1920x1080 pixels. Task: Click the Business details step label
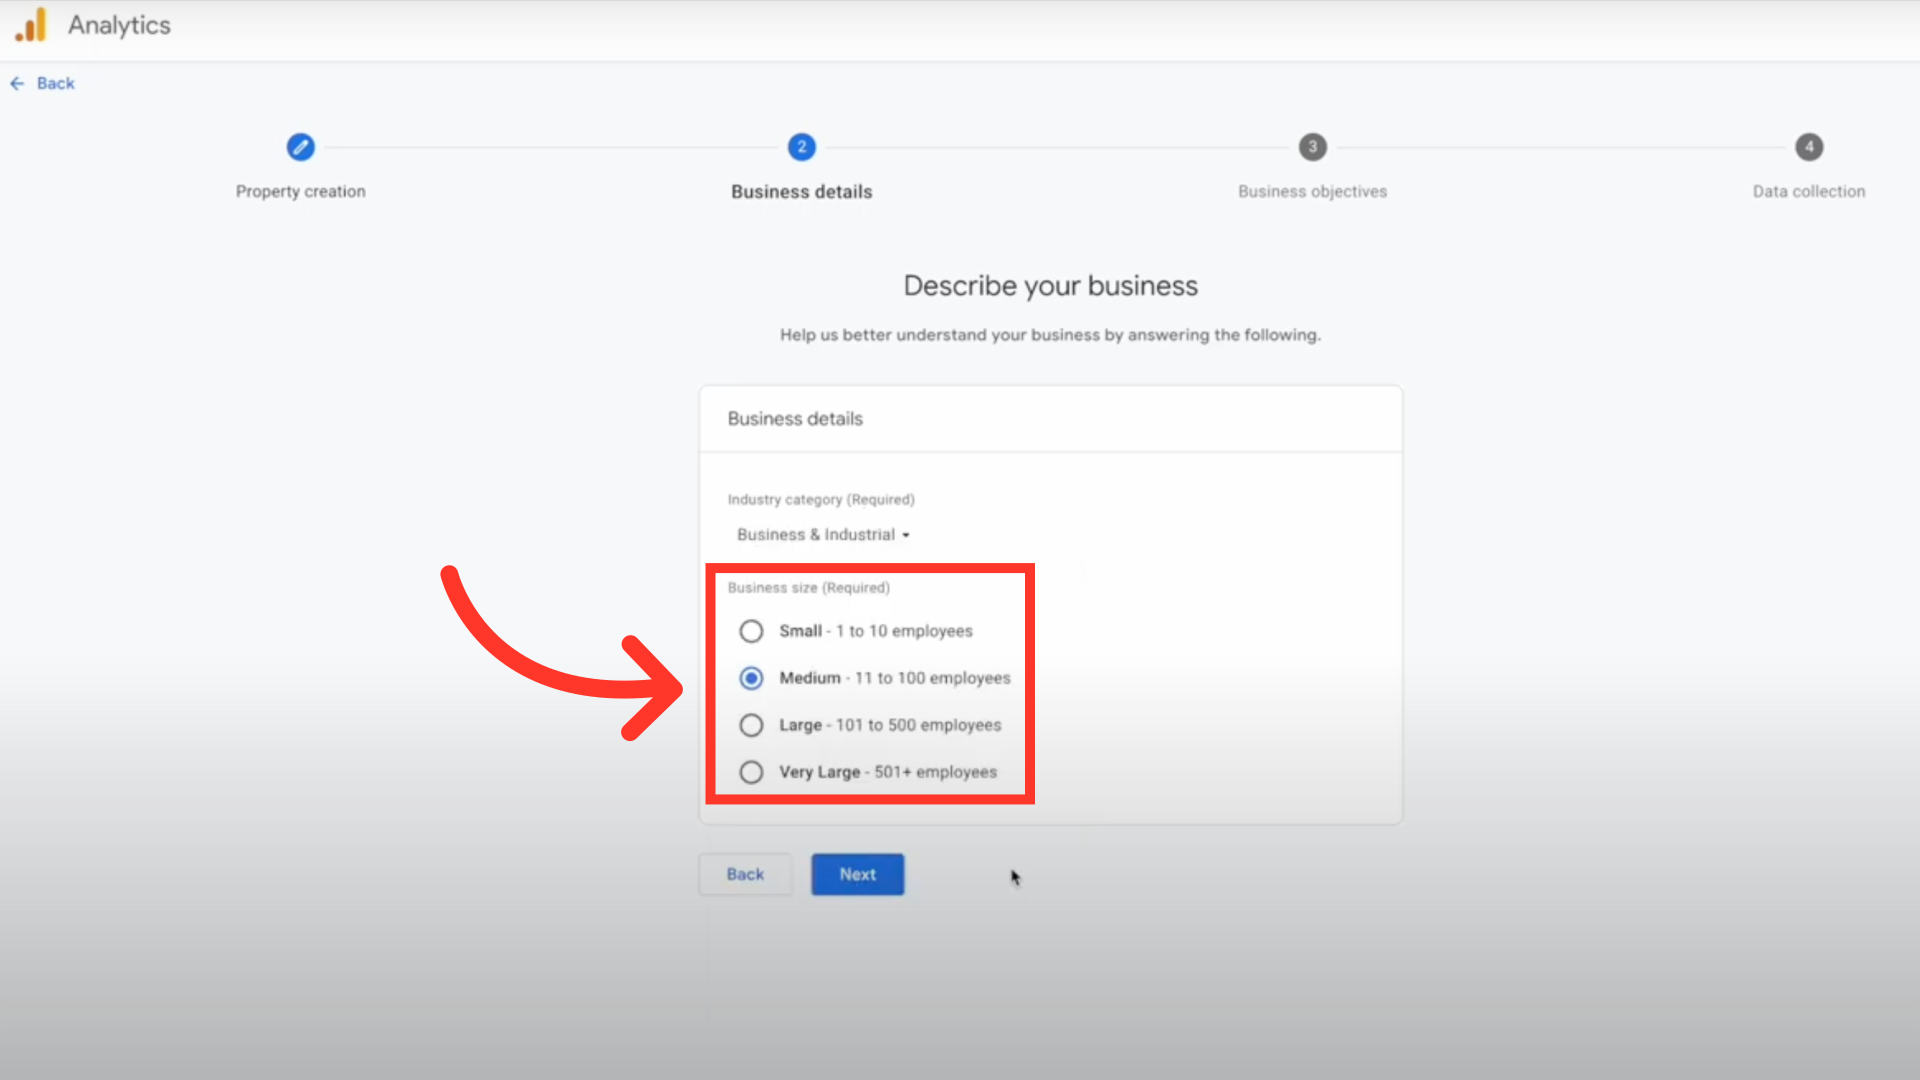(x=801, y=191)
